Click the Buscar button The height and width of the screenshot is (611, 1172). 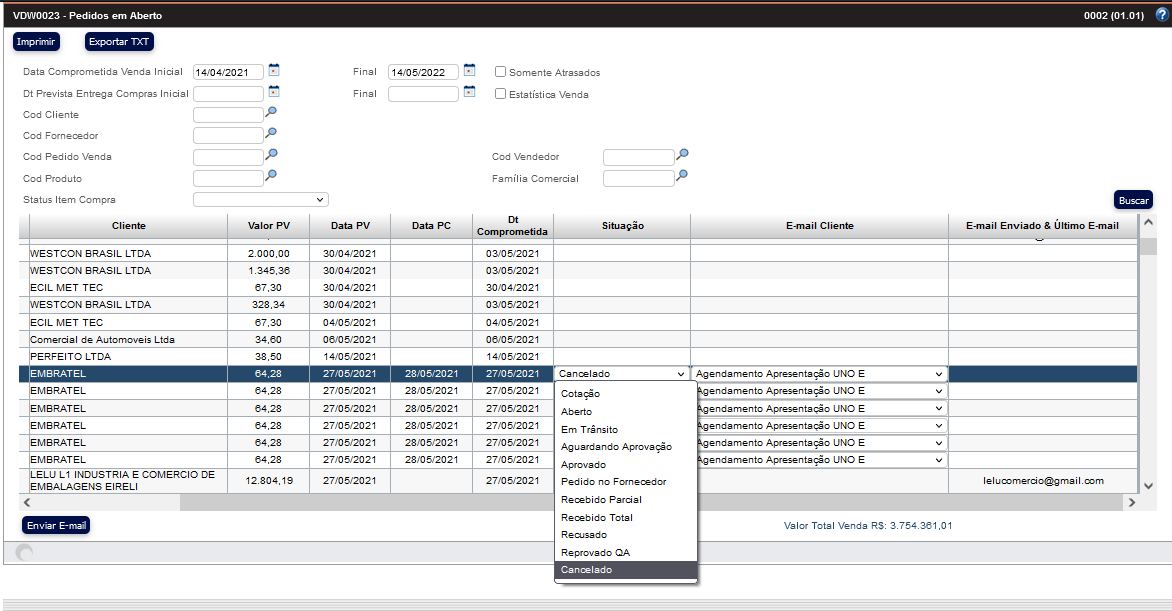pyautogui.click(x=1133, y=200)
